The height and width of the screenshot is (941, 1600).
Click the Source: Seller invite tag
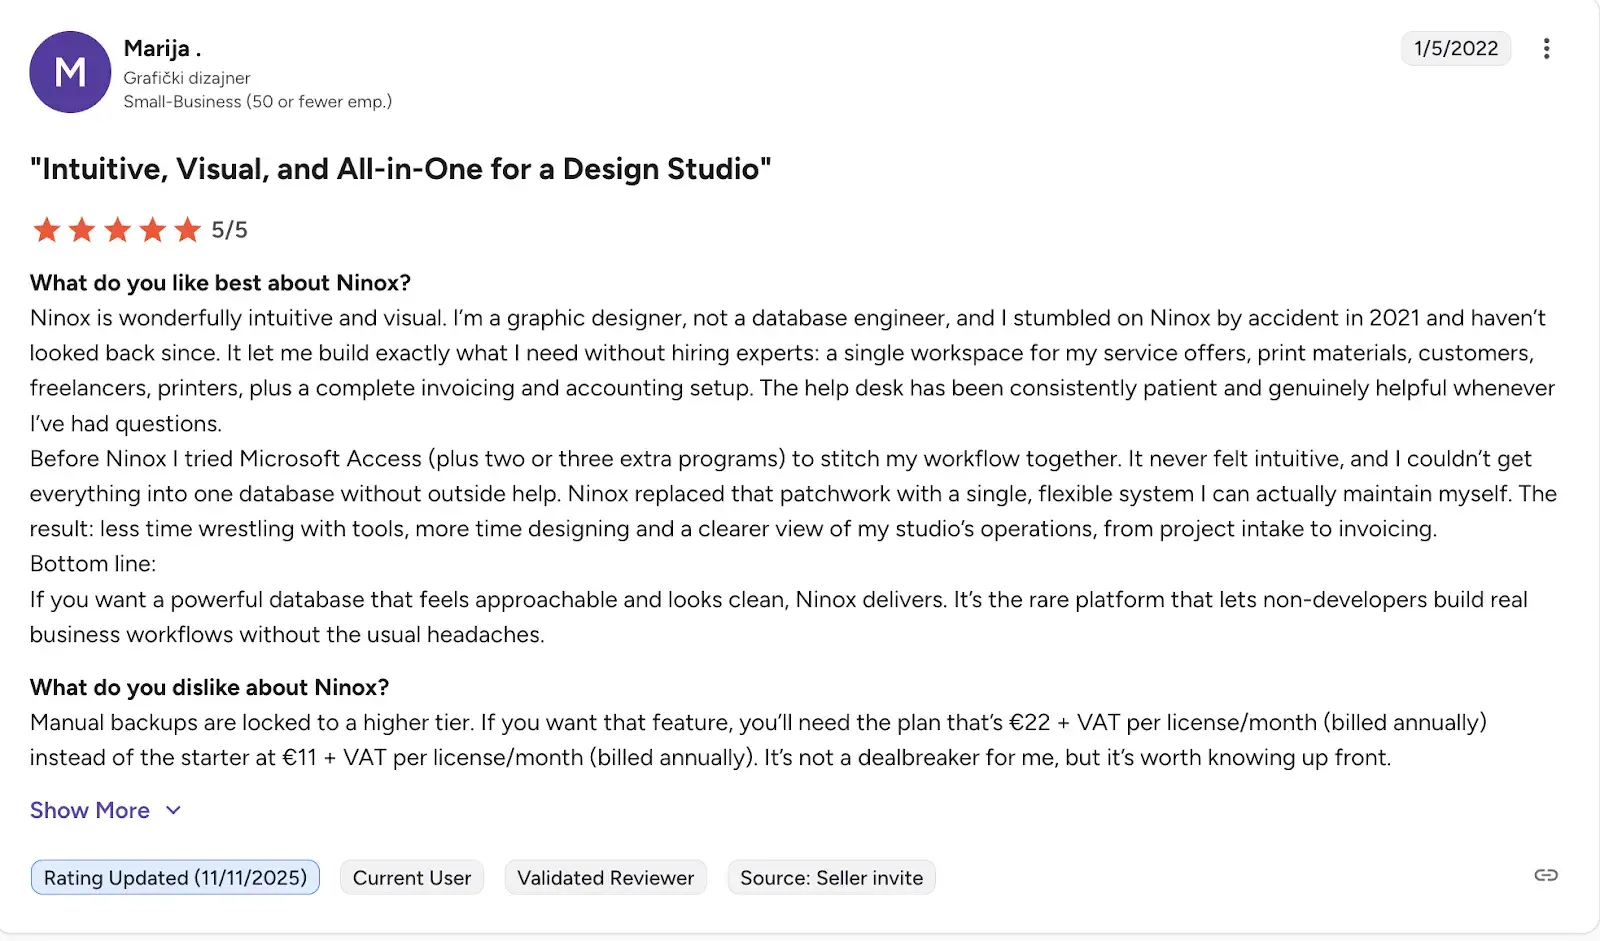point(831,877)
